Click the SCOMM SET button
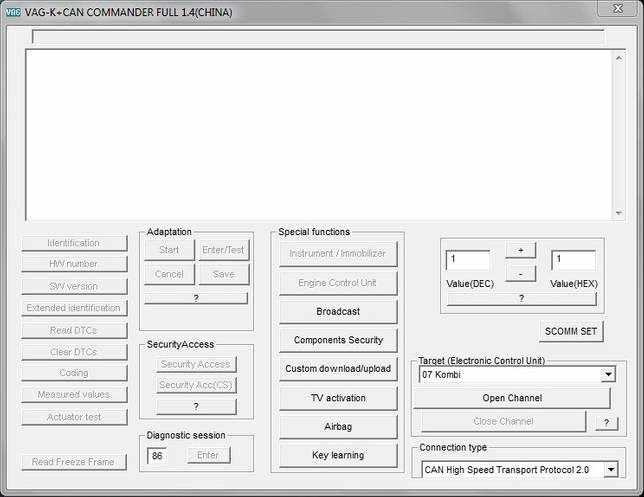 pos(571,331)
